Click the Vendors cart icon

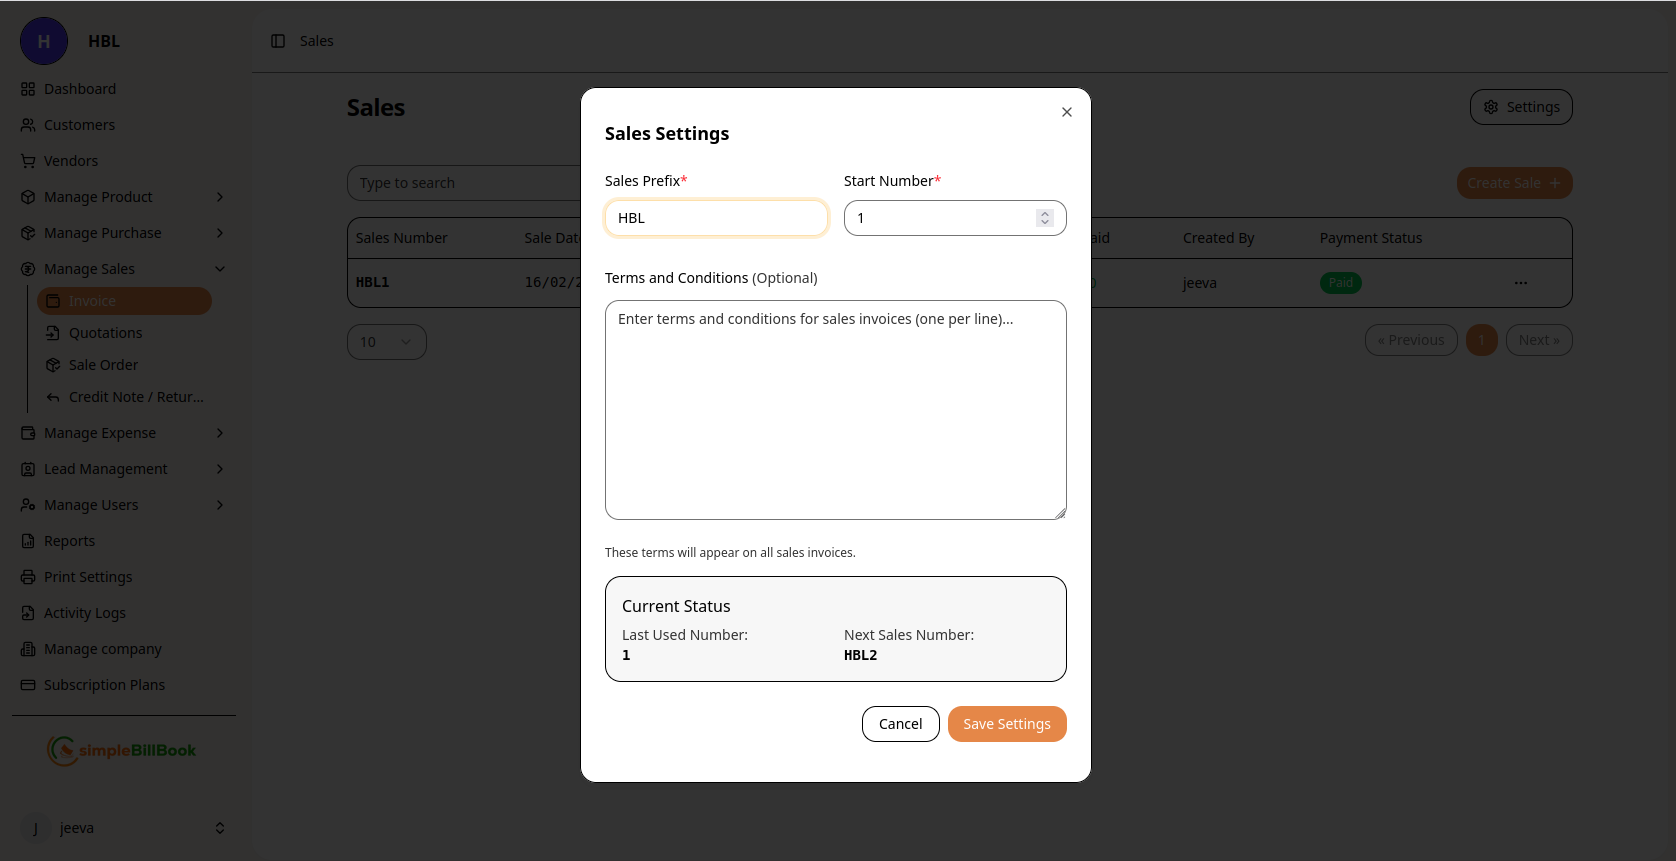(x=28, y=161)
